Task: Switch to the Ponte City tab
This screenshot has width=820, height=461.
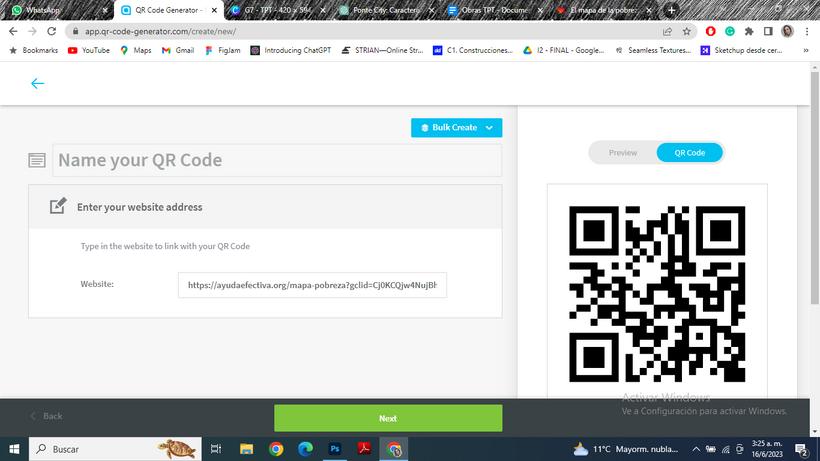Action: click(x=386, y=10)
